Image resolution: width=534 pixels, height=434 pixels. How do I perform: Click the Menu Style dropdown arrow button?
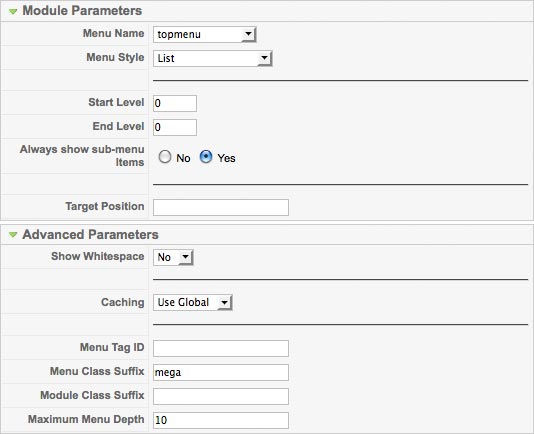(264, 58)
